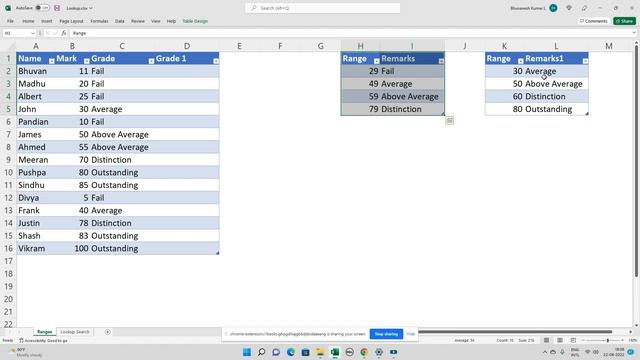Open the Data tab
640x360 pixels.
tap(120, 21)
